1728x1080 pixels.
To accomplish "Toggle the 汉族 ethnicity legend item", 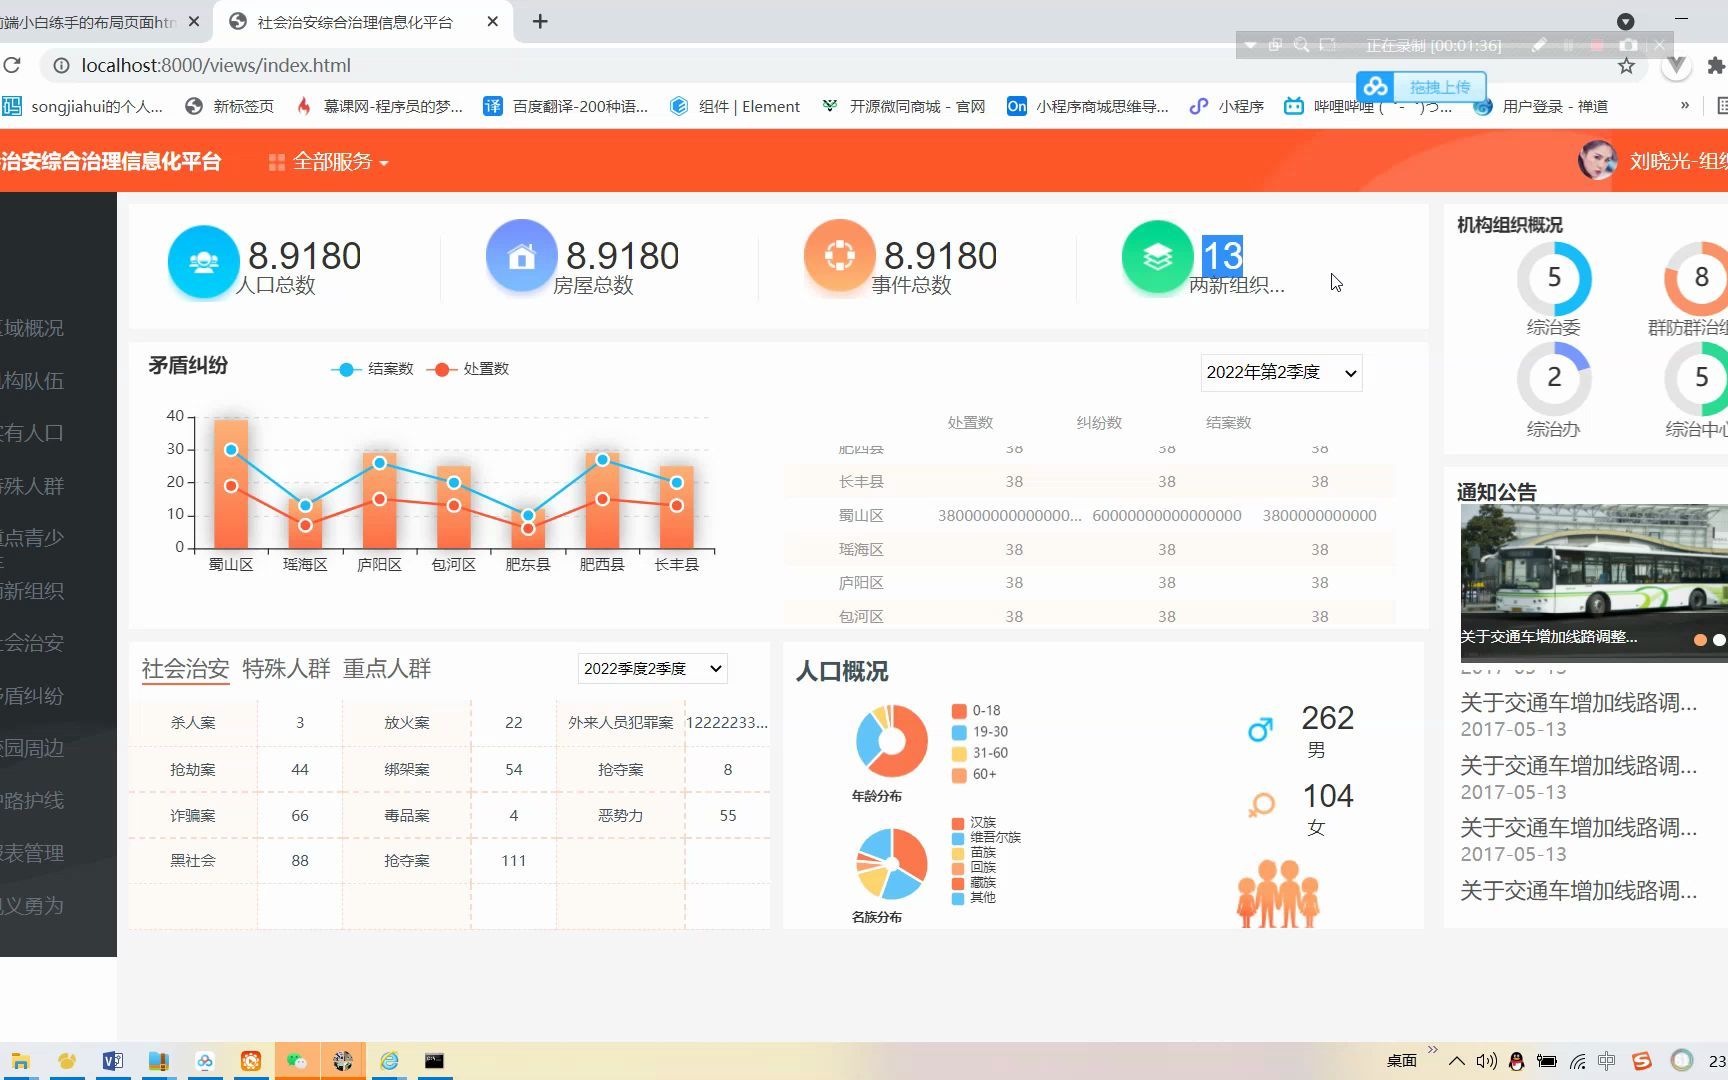I will 974,823.
